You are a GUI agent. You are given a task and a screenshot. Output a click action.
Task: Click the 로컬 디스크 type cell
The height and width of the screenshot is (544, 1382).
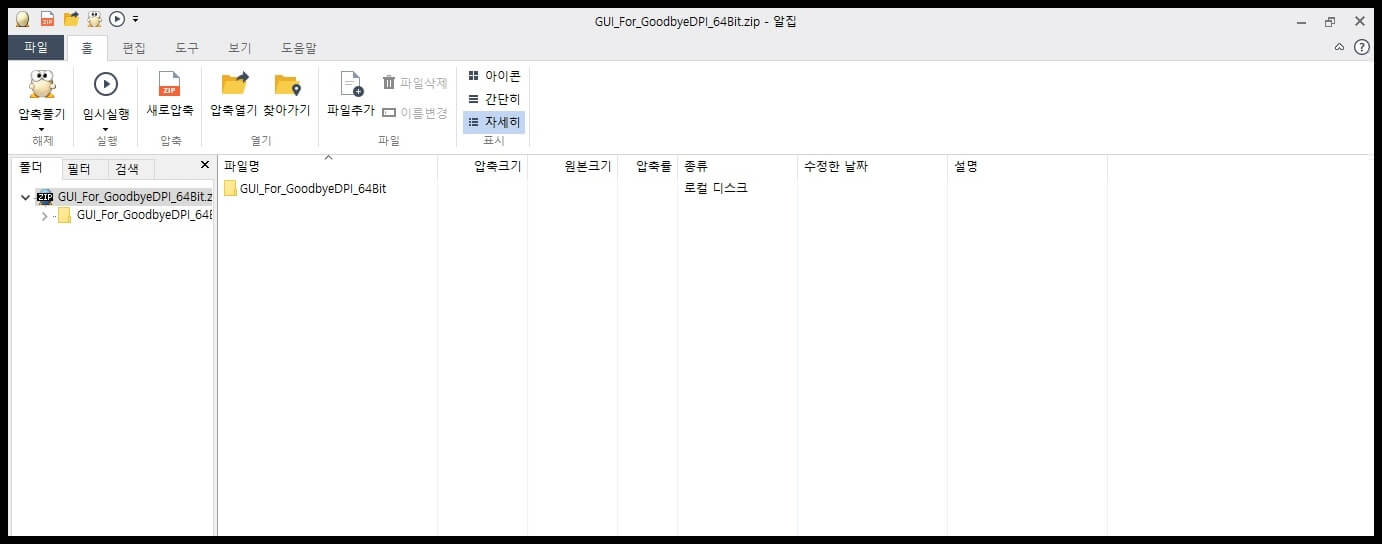click(x=715, y=188)
